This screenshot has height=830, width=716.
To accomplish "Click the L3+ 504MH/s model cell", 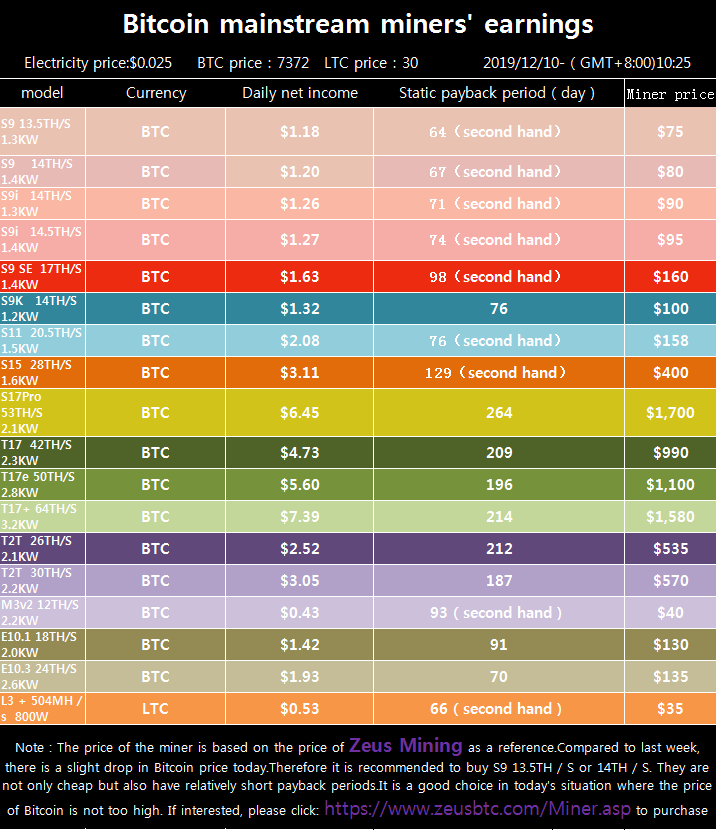I will (42, 709).
